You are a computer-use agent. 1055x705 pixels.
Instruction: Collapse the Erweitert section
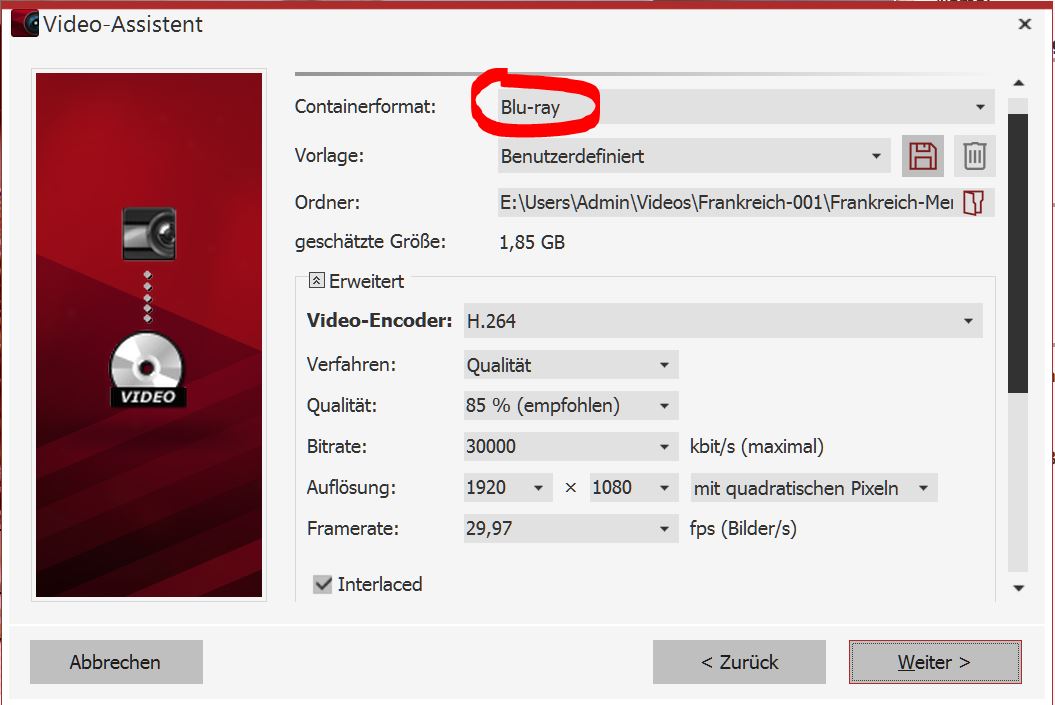point(316,281)
